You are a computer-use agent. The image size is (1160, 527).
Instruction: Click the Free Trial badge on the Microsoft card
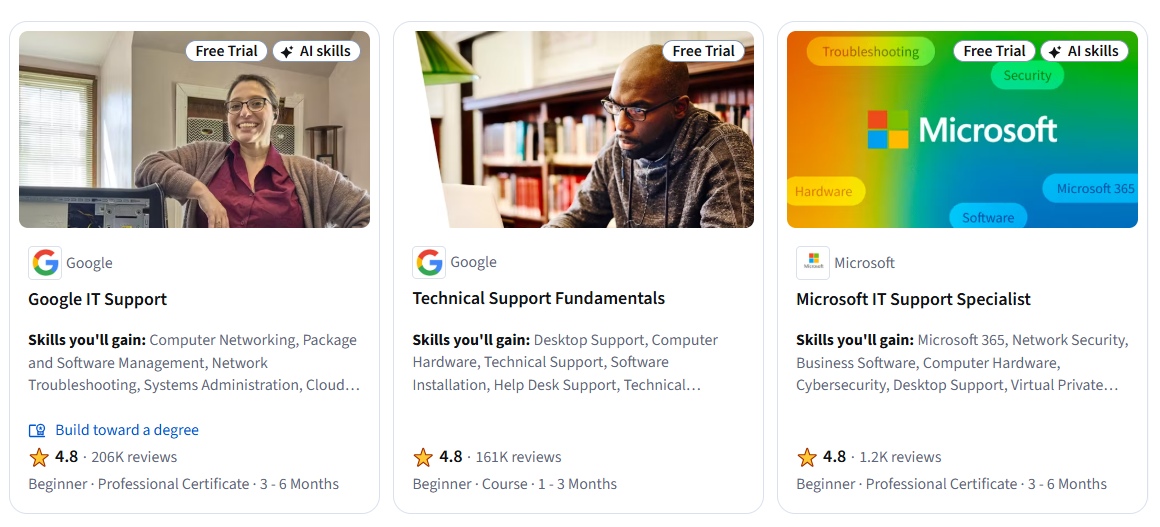coord(995,51)
